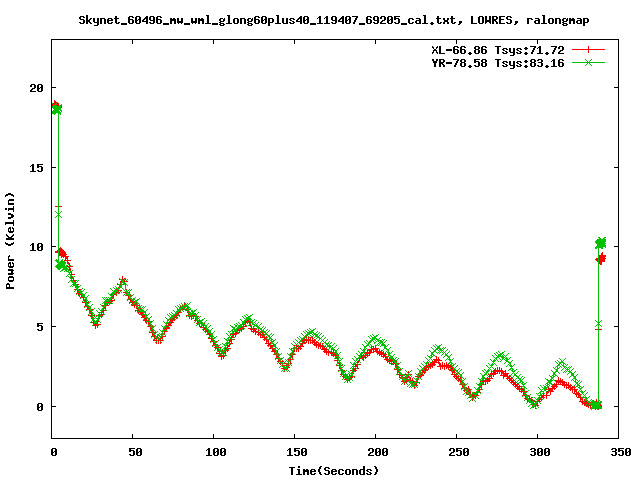Click the Power (Kelvin) axis label

(x=10, y=241)
